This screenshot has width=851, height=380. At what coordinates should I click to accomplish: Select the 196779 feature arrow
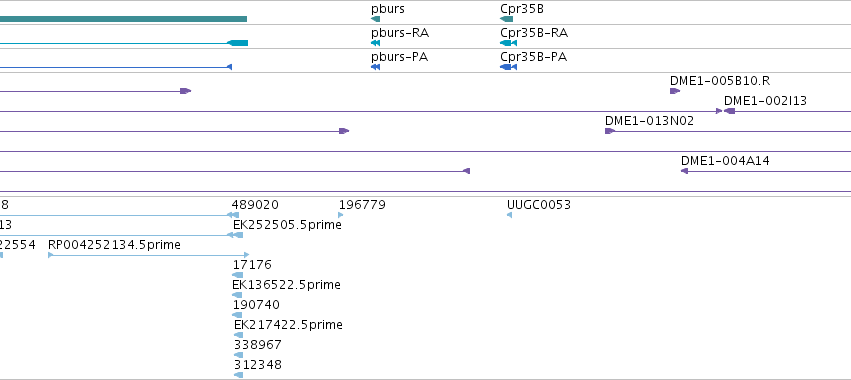341,215
